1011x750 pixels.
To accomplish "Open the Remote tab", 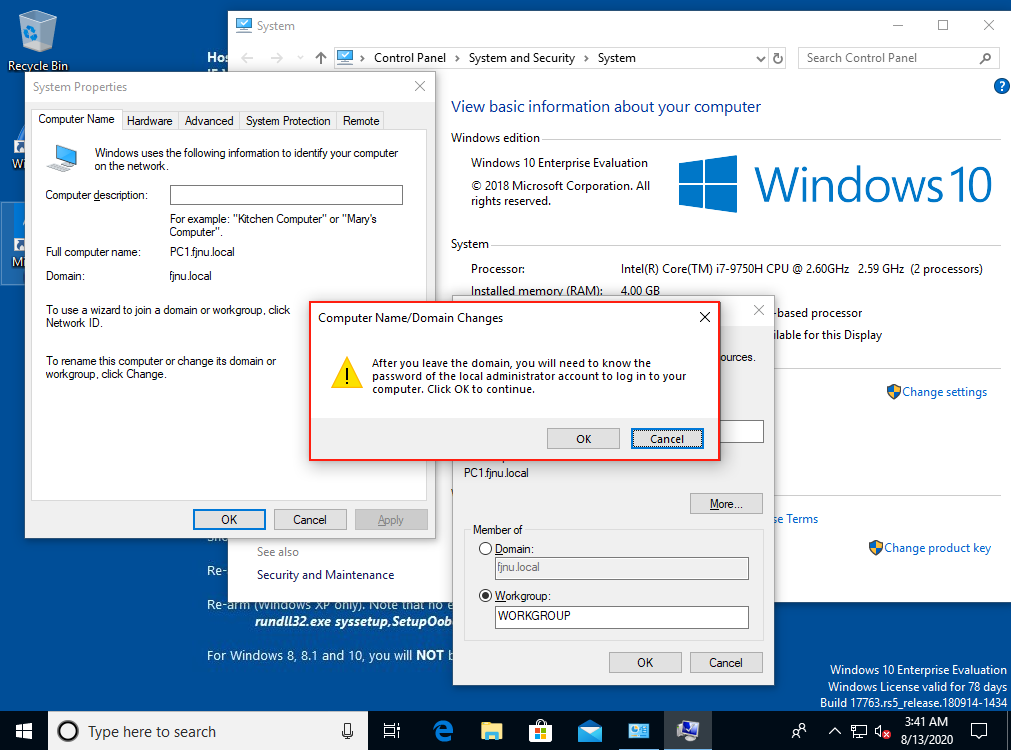I will coord(361,121).
